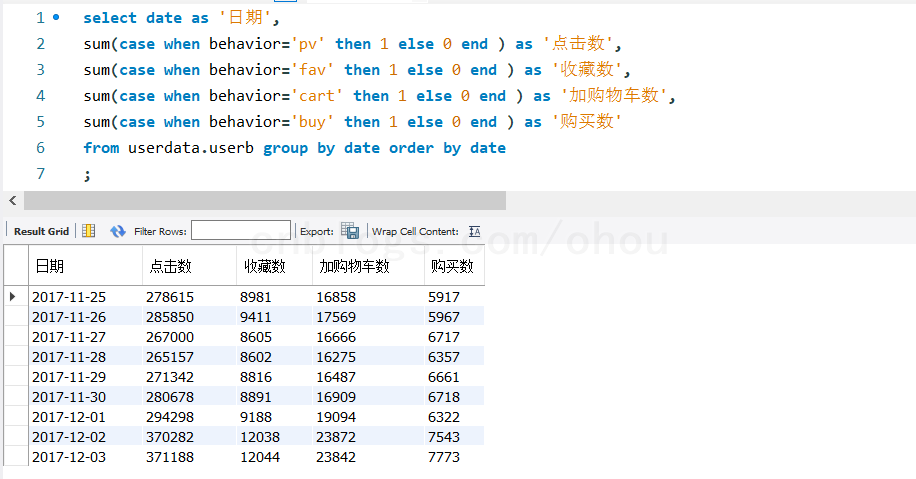
Task: Select the row indicator arrow for 2017-11-25
Action: click(12, 297)
